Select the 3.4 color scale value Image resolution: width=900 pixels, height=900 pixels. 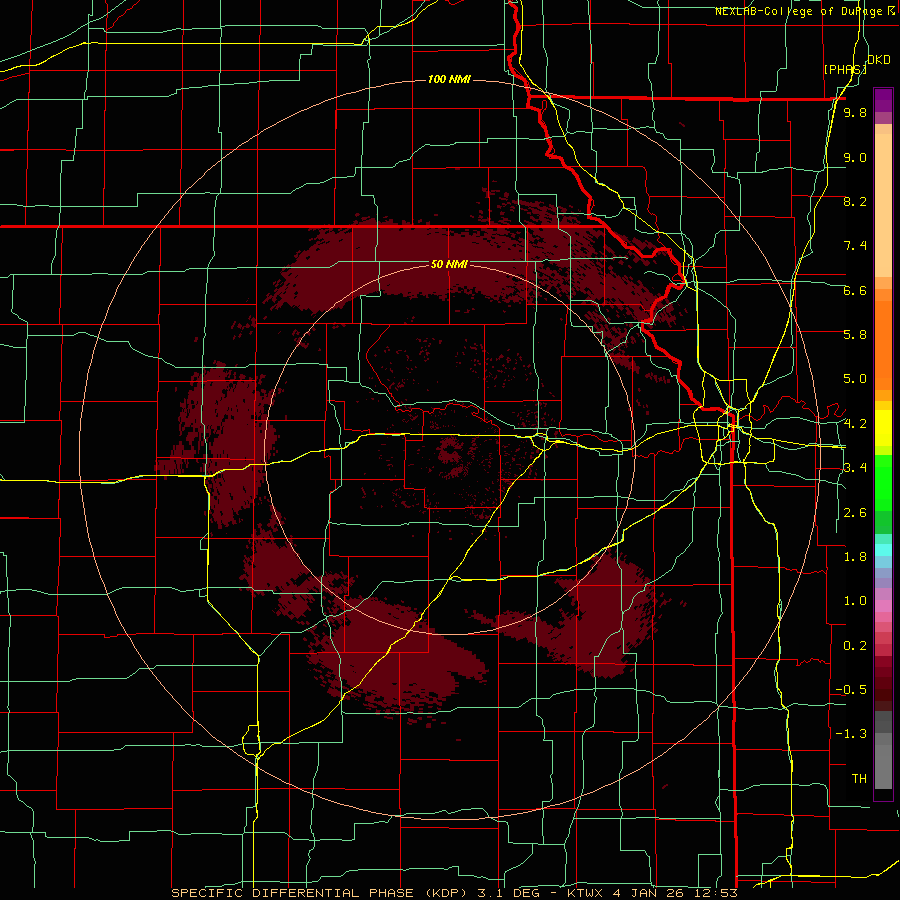(x=855, y=468)
